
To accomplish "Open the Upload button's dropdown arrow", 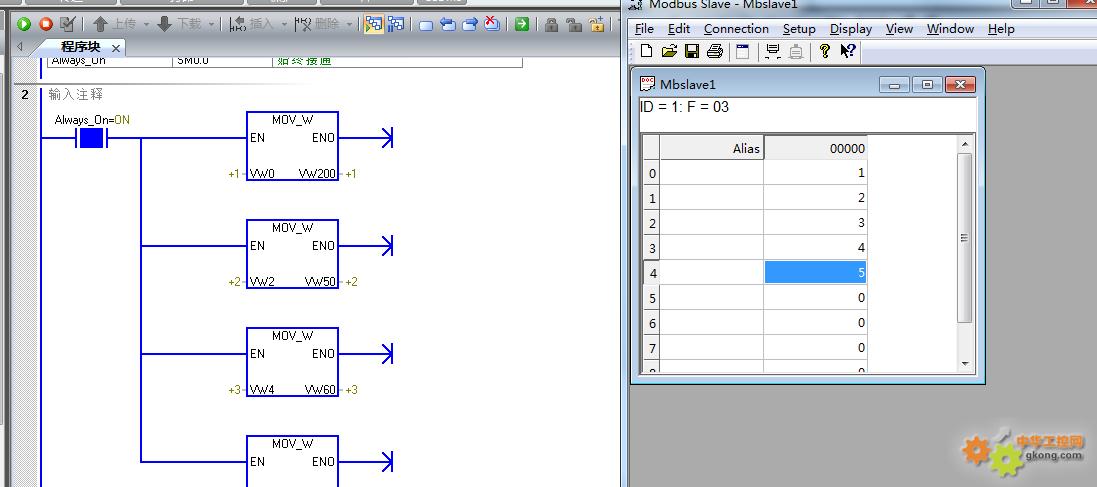I will (x=146, y=24).
